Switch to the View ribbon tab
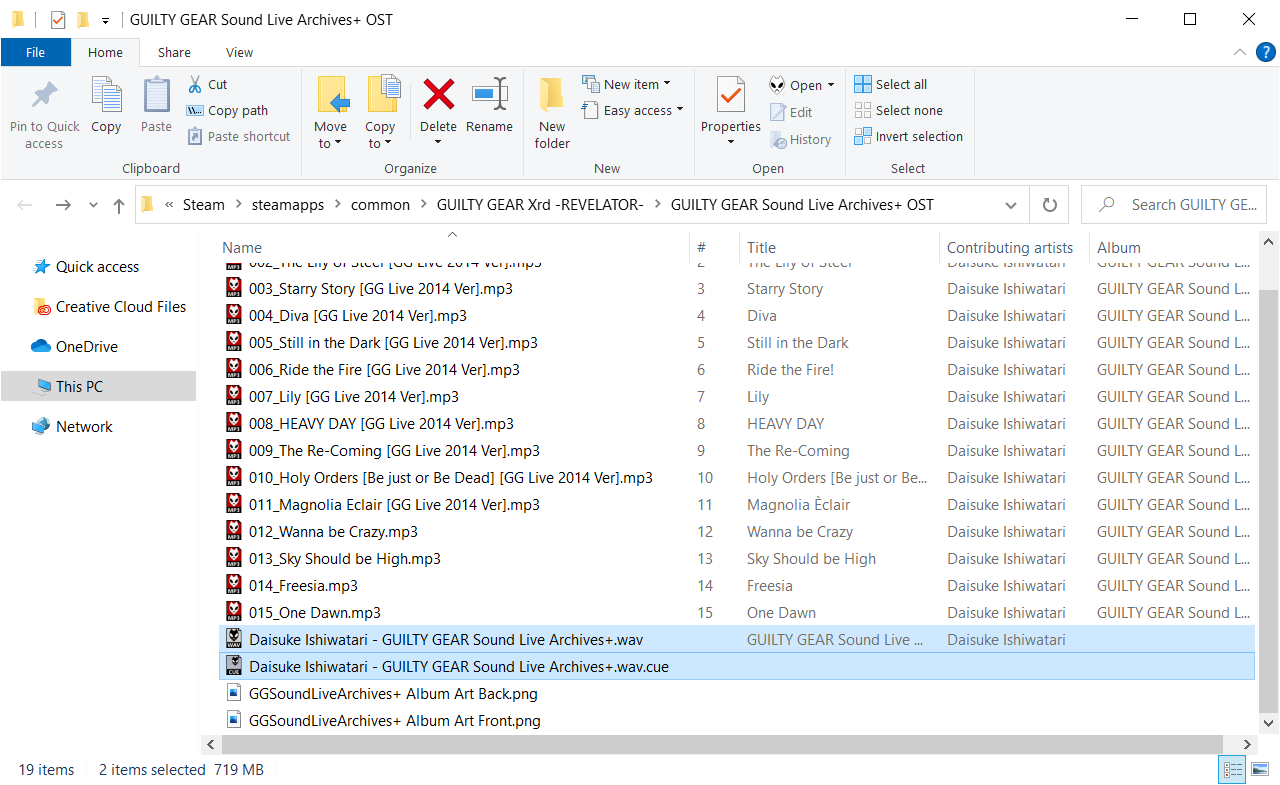 [x=240, y=52]
